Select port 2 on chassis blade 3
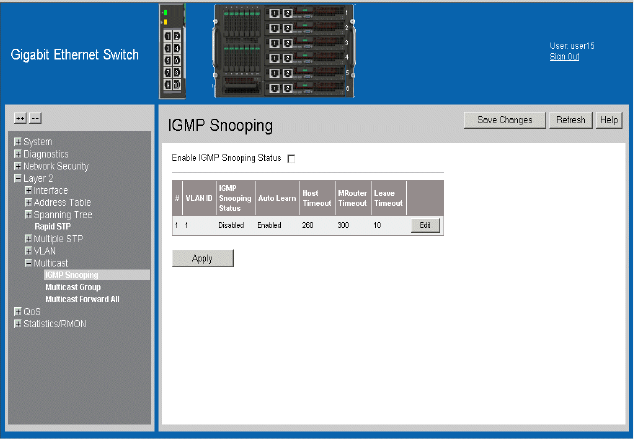 288,45
